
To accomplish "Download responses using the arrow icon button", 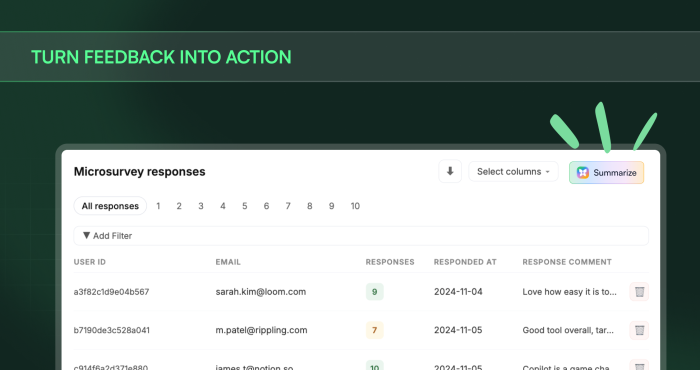I will (450, 171).
